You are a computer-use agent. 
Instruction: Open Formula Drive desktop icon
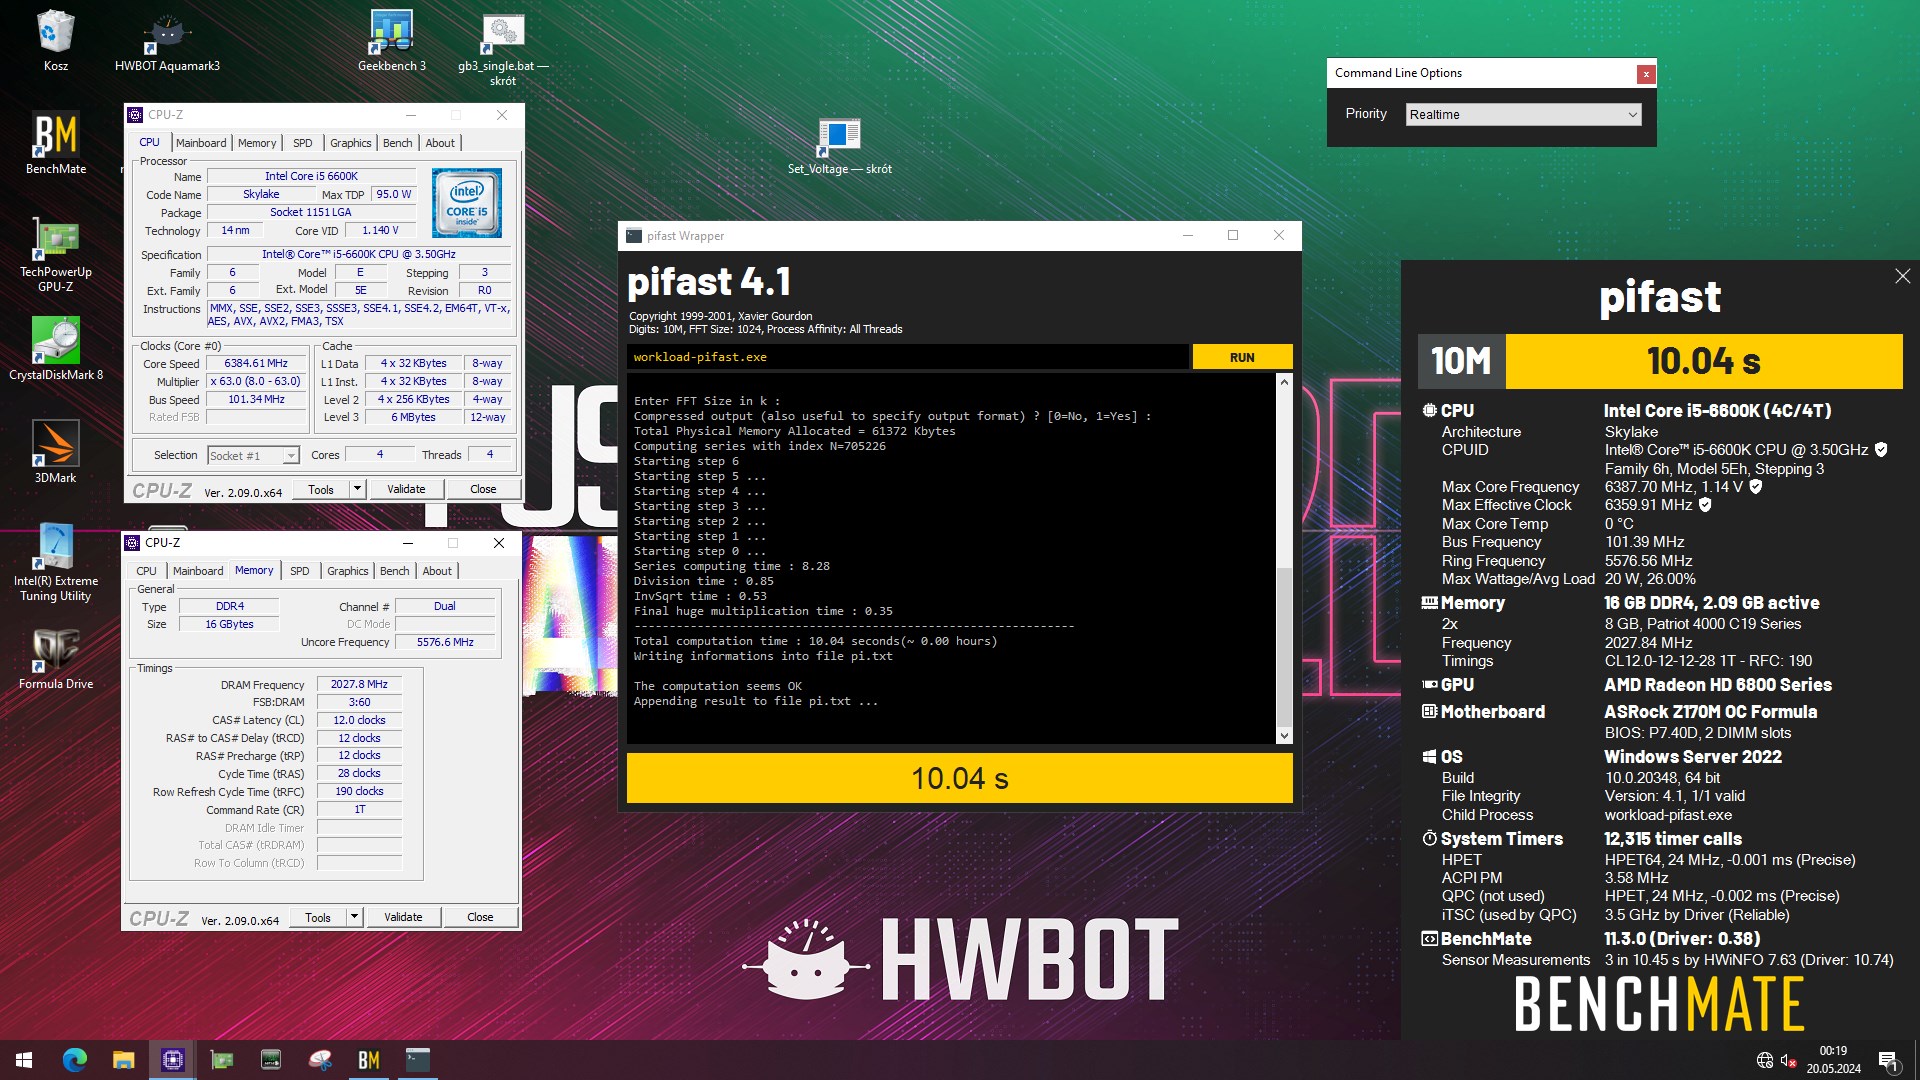click(x=56, y=658)
